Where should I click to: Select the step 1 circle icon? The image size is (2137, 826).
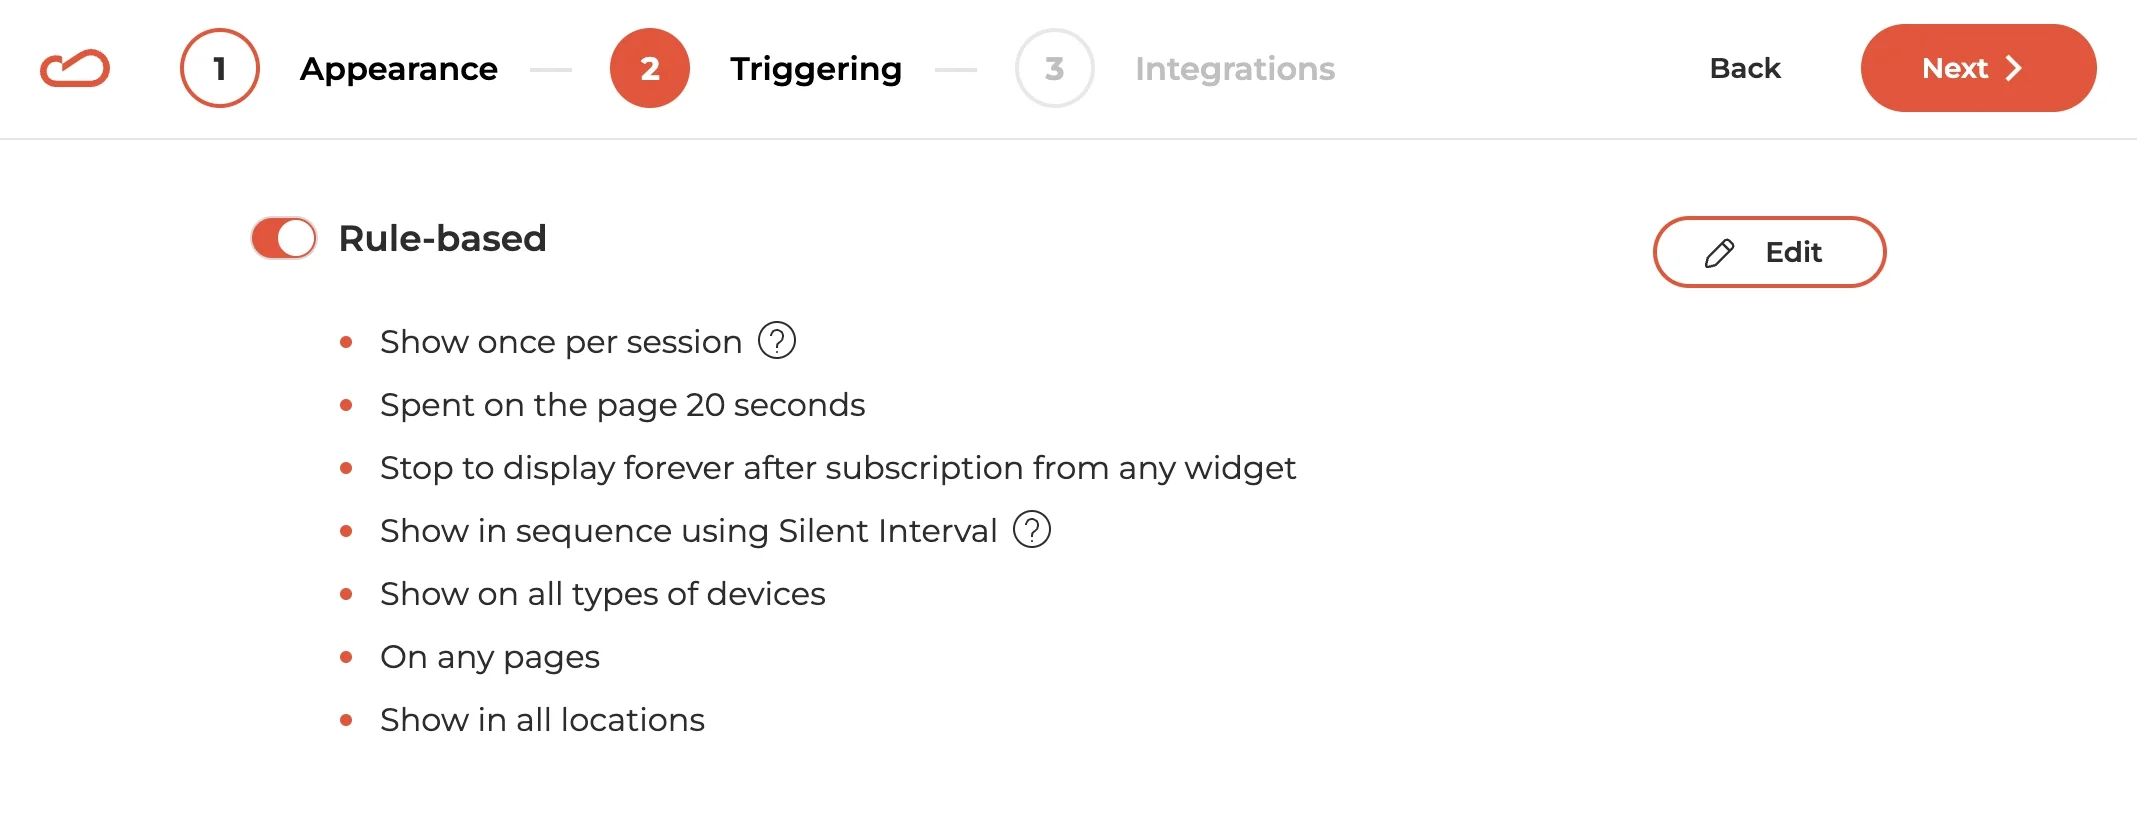click(x=220, y=68)
